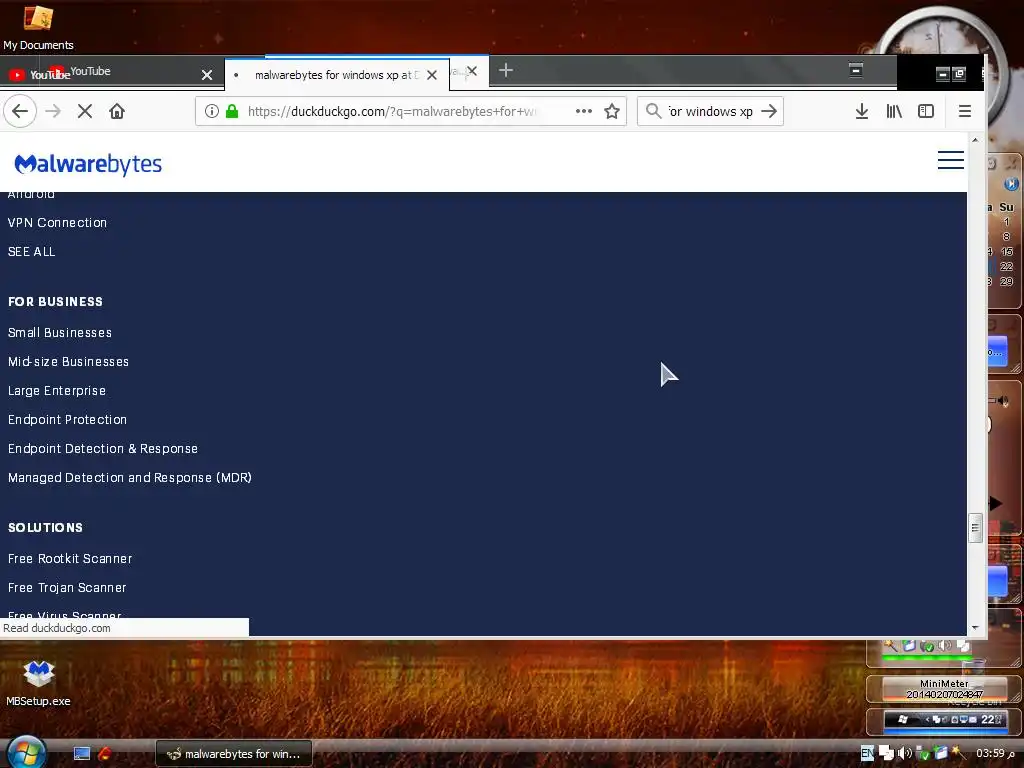This screenshot has width=1024, height=768.
Task: Select the My Documents desktop icon
Action: 38,27
